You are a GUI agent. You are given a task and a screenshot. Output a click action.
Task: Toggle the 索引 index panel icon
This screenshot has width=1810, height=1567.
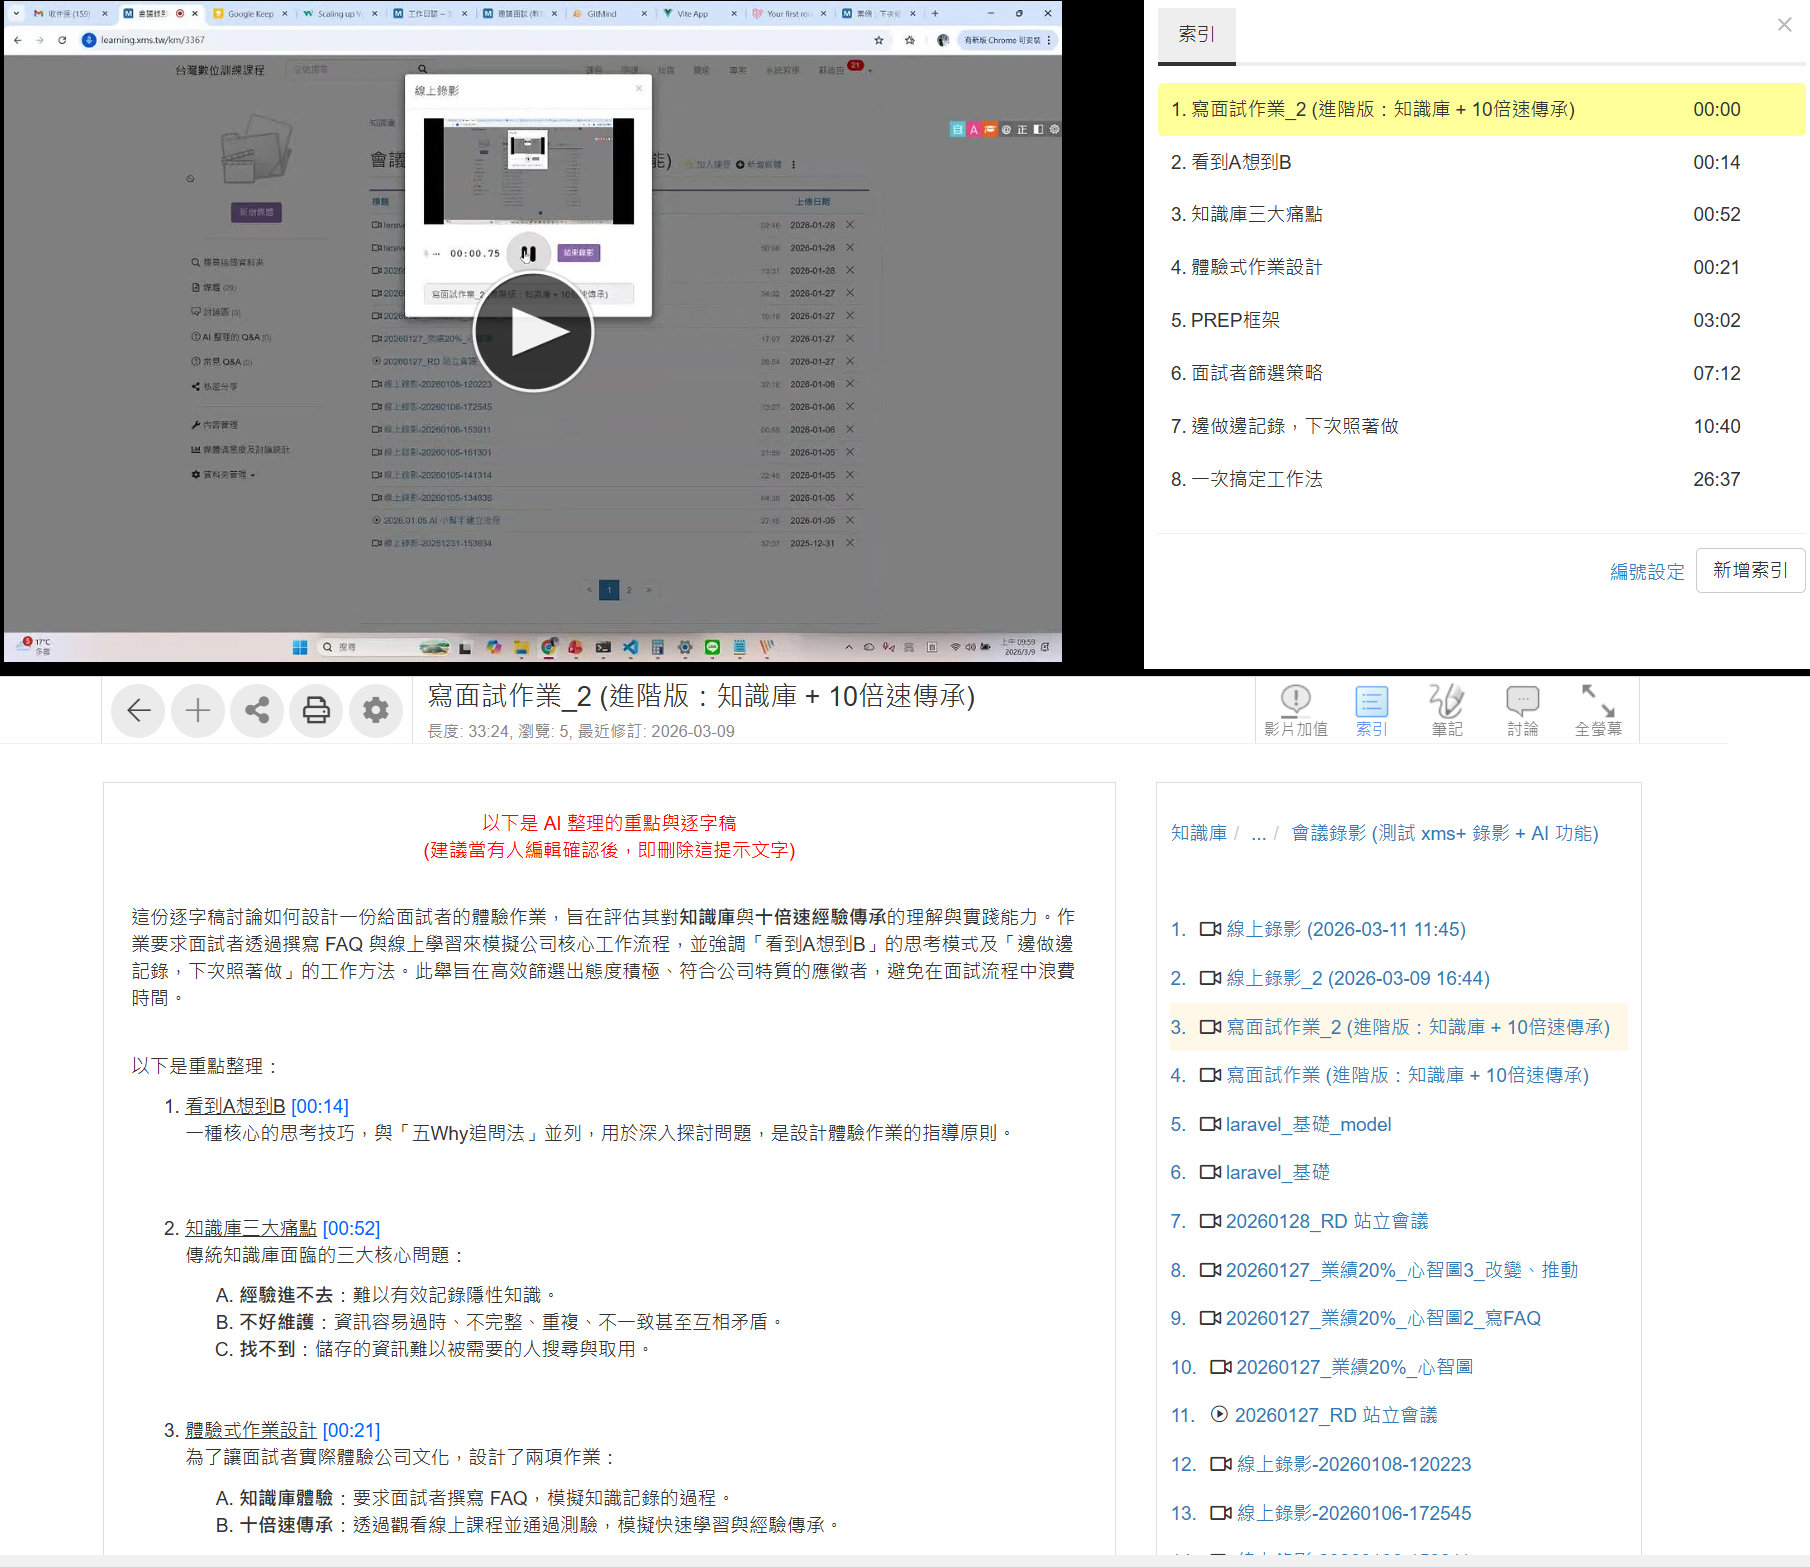click(1371, 711)
